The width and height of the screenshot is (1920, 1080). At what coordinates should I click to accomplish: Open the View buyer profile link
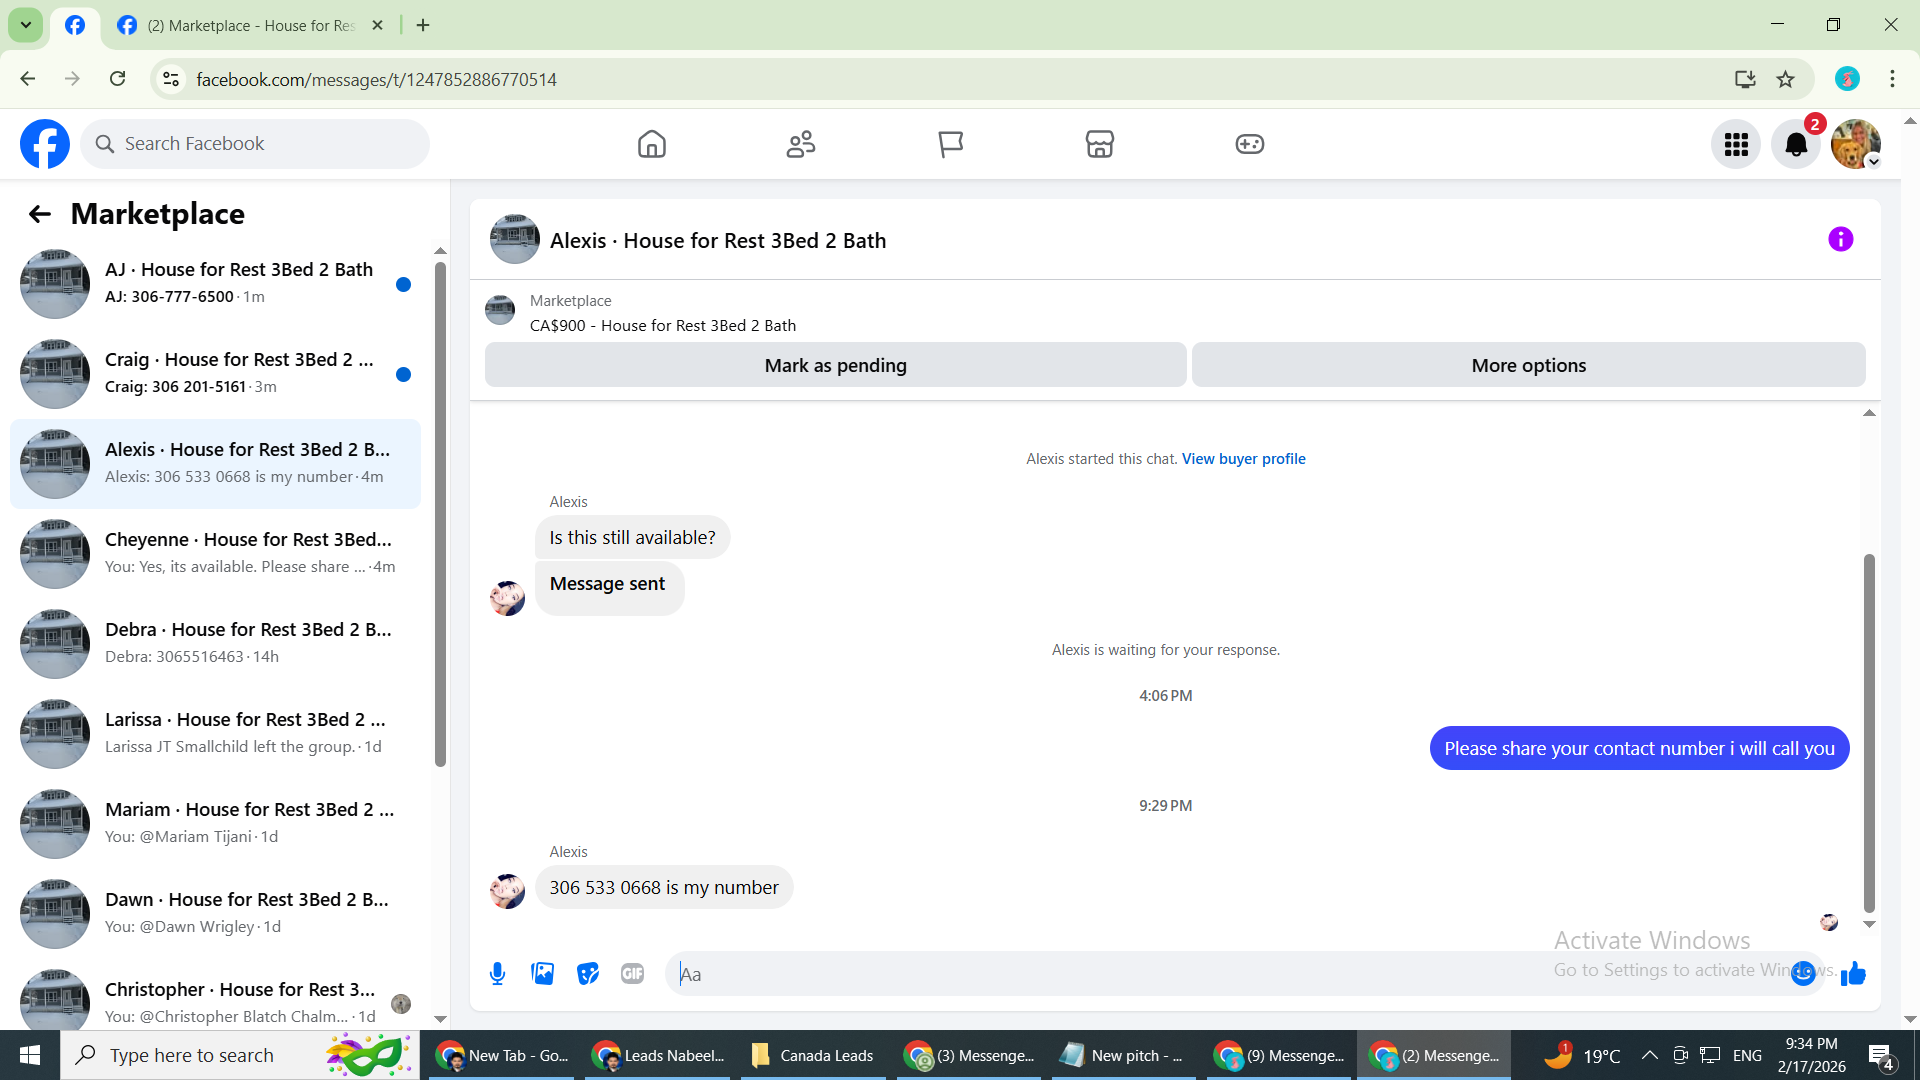point(1243,459)
